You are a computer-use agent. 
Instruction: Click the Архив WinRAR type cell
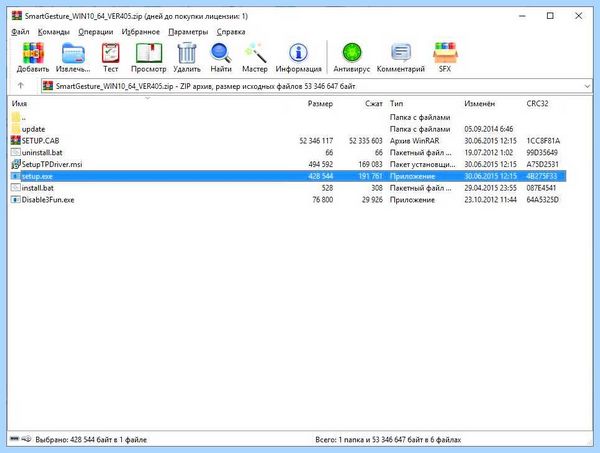[414, 140]
